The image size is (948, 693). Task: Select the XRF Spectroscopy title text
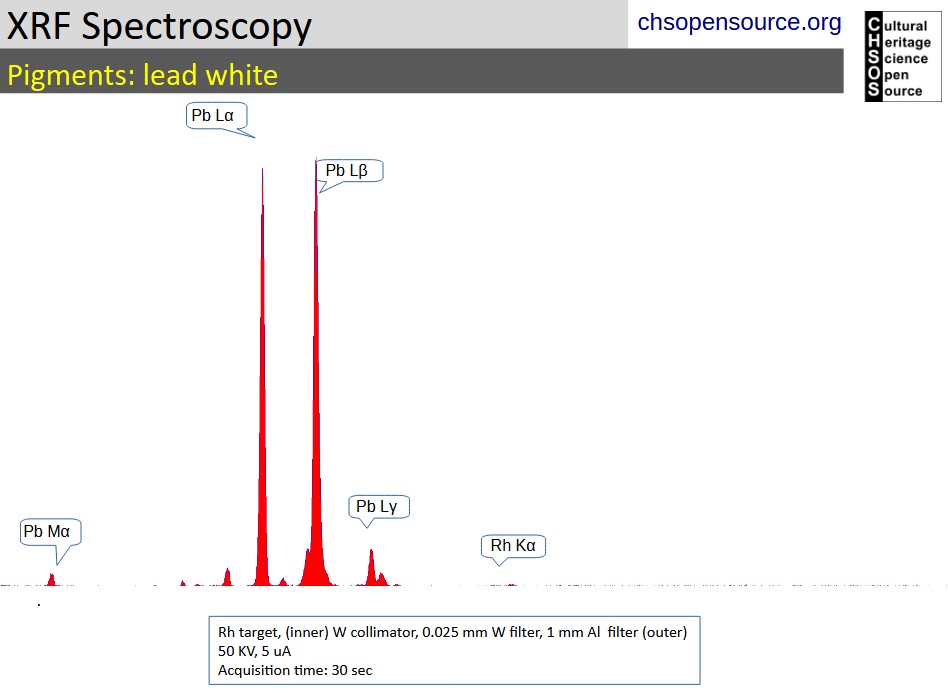[158, 27]
